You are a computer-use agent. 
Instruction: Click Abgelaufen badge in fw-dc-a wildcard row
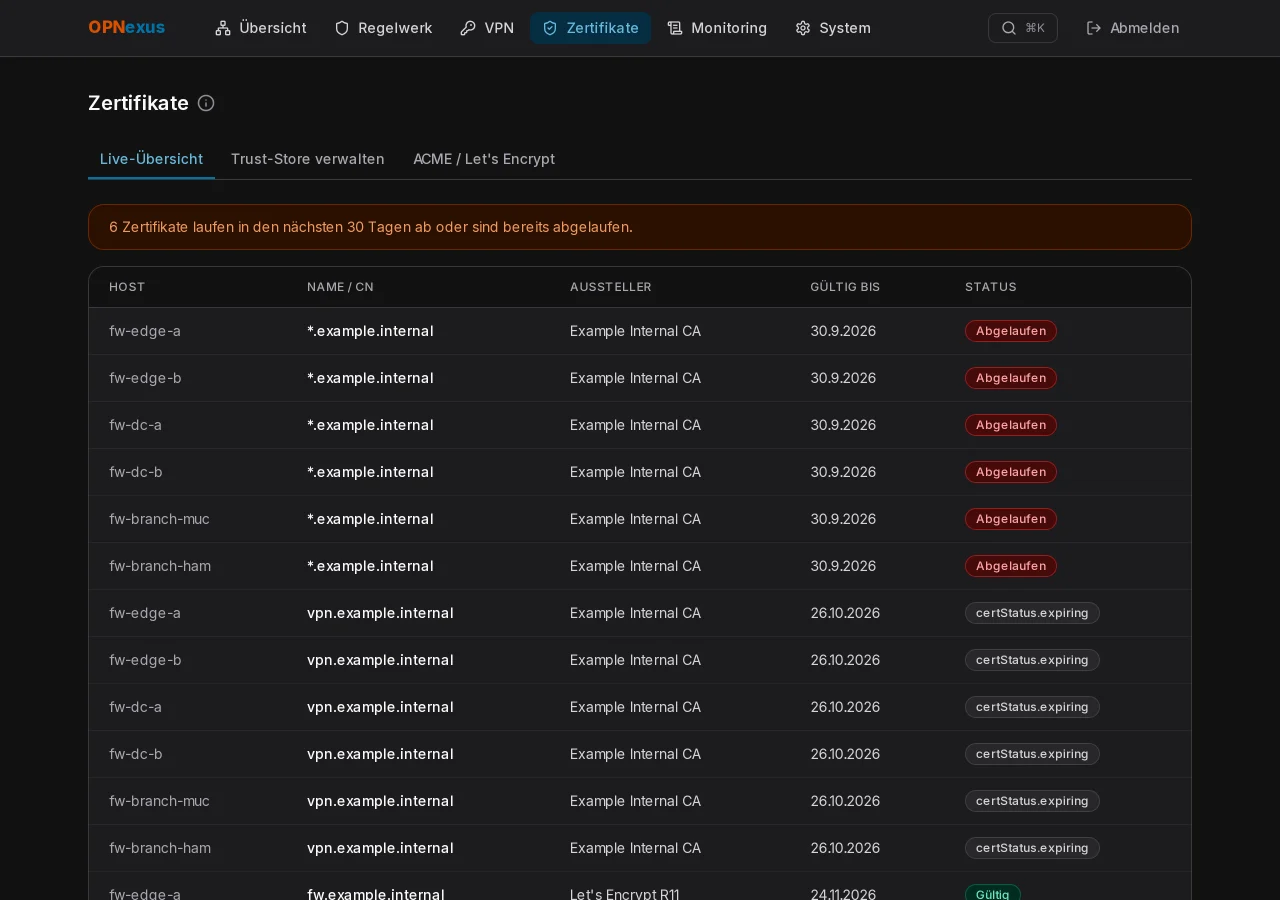[x=1011, y=425]
